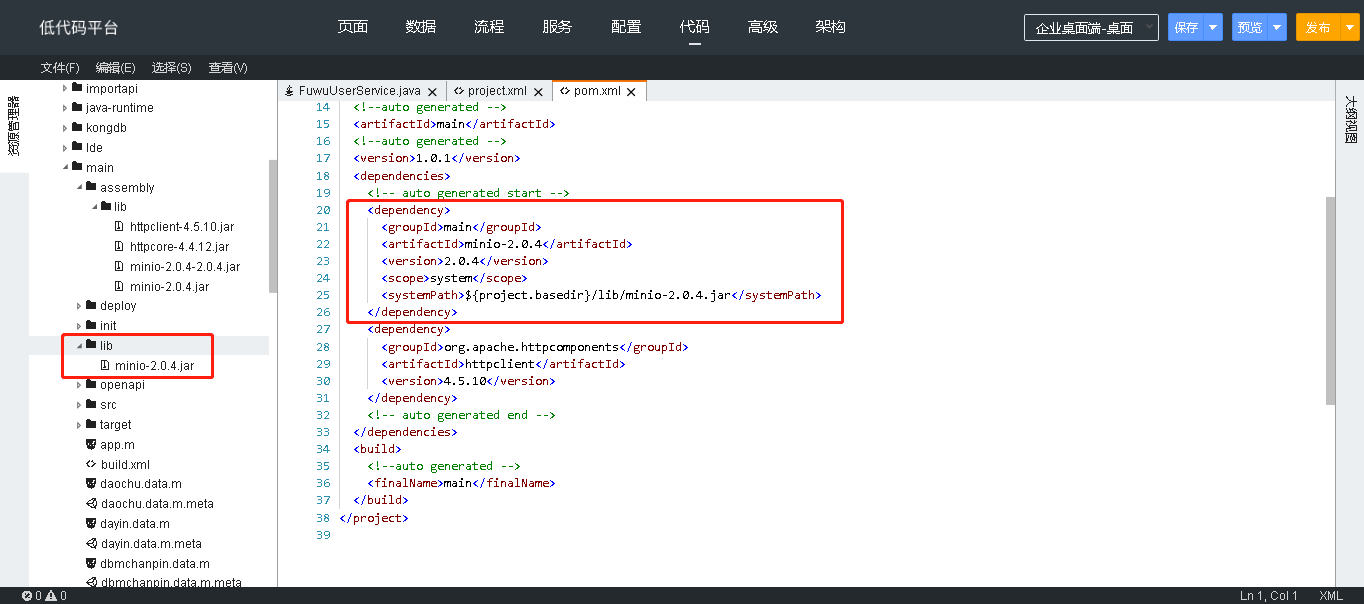The image size is (1364, 604).
Task: Open the 预览 dropdown arrow
Action: 1277,28
